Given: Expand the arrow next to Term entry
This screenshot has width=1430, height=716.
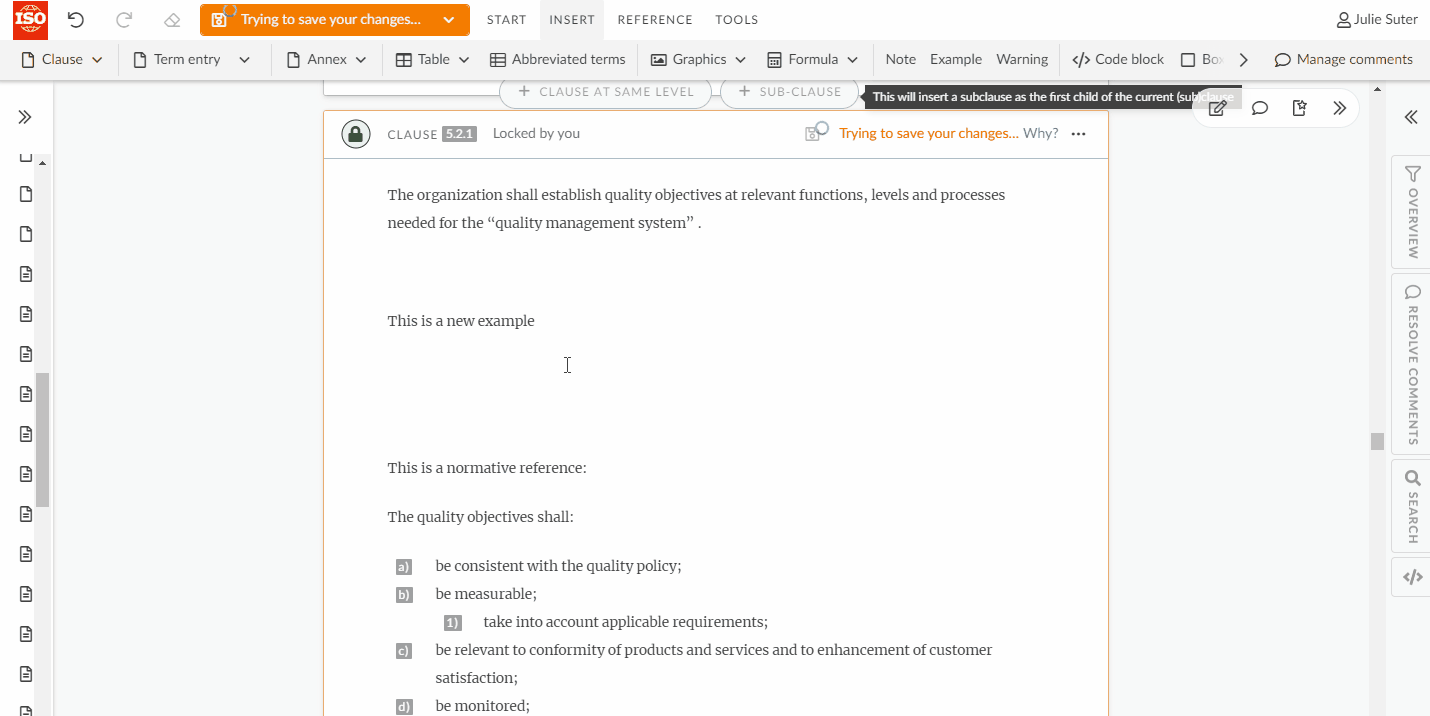Looking at the screenshot, I should click(x=245, y=60).
